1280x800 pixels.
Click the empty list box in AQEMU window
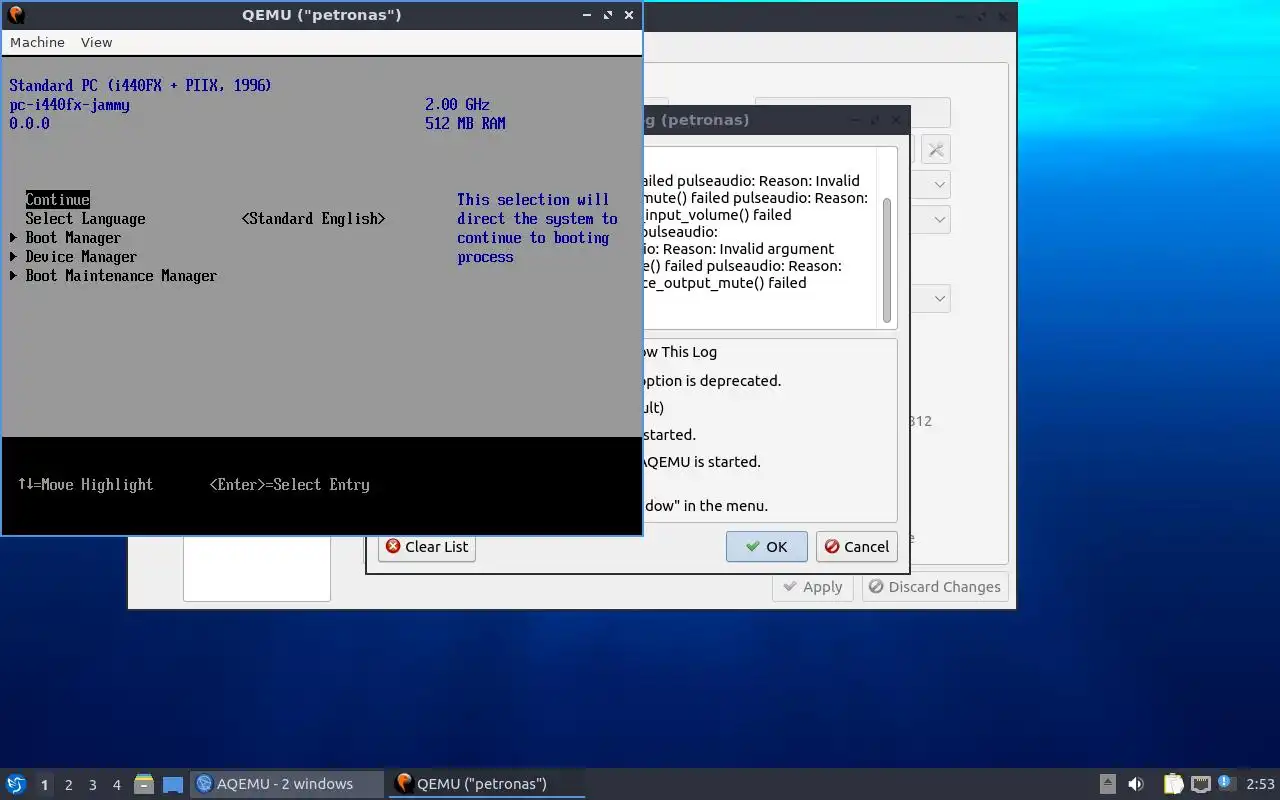pyautogui.click(x=256, y=568)
